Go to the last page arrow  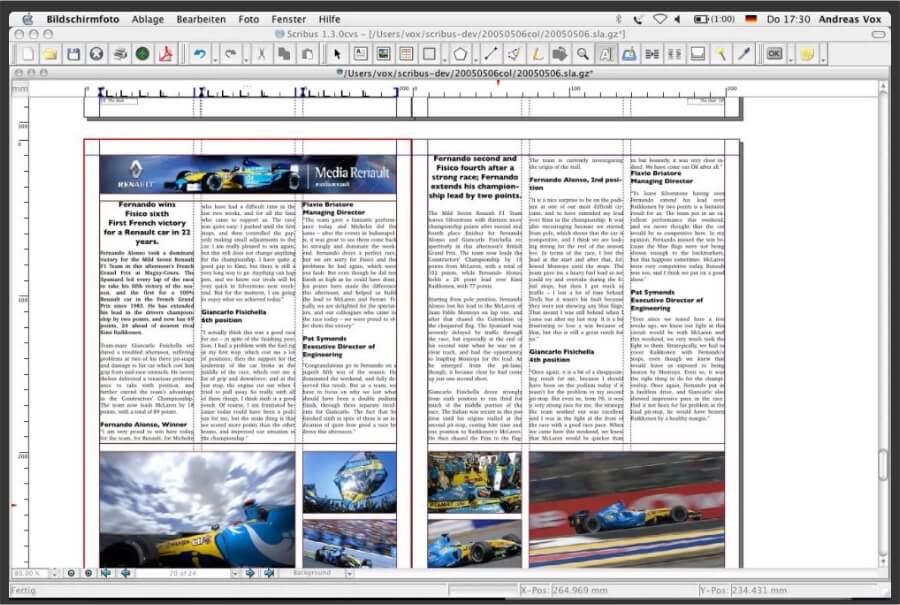tap(269, 573)
